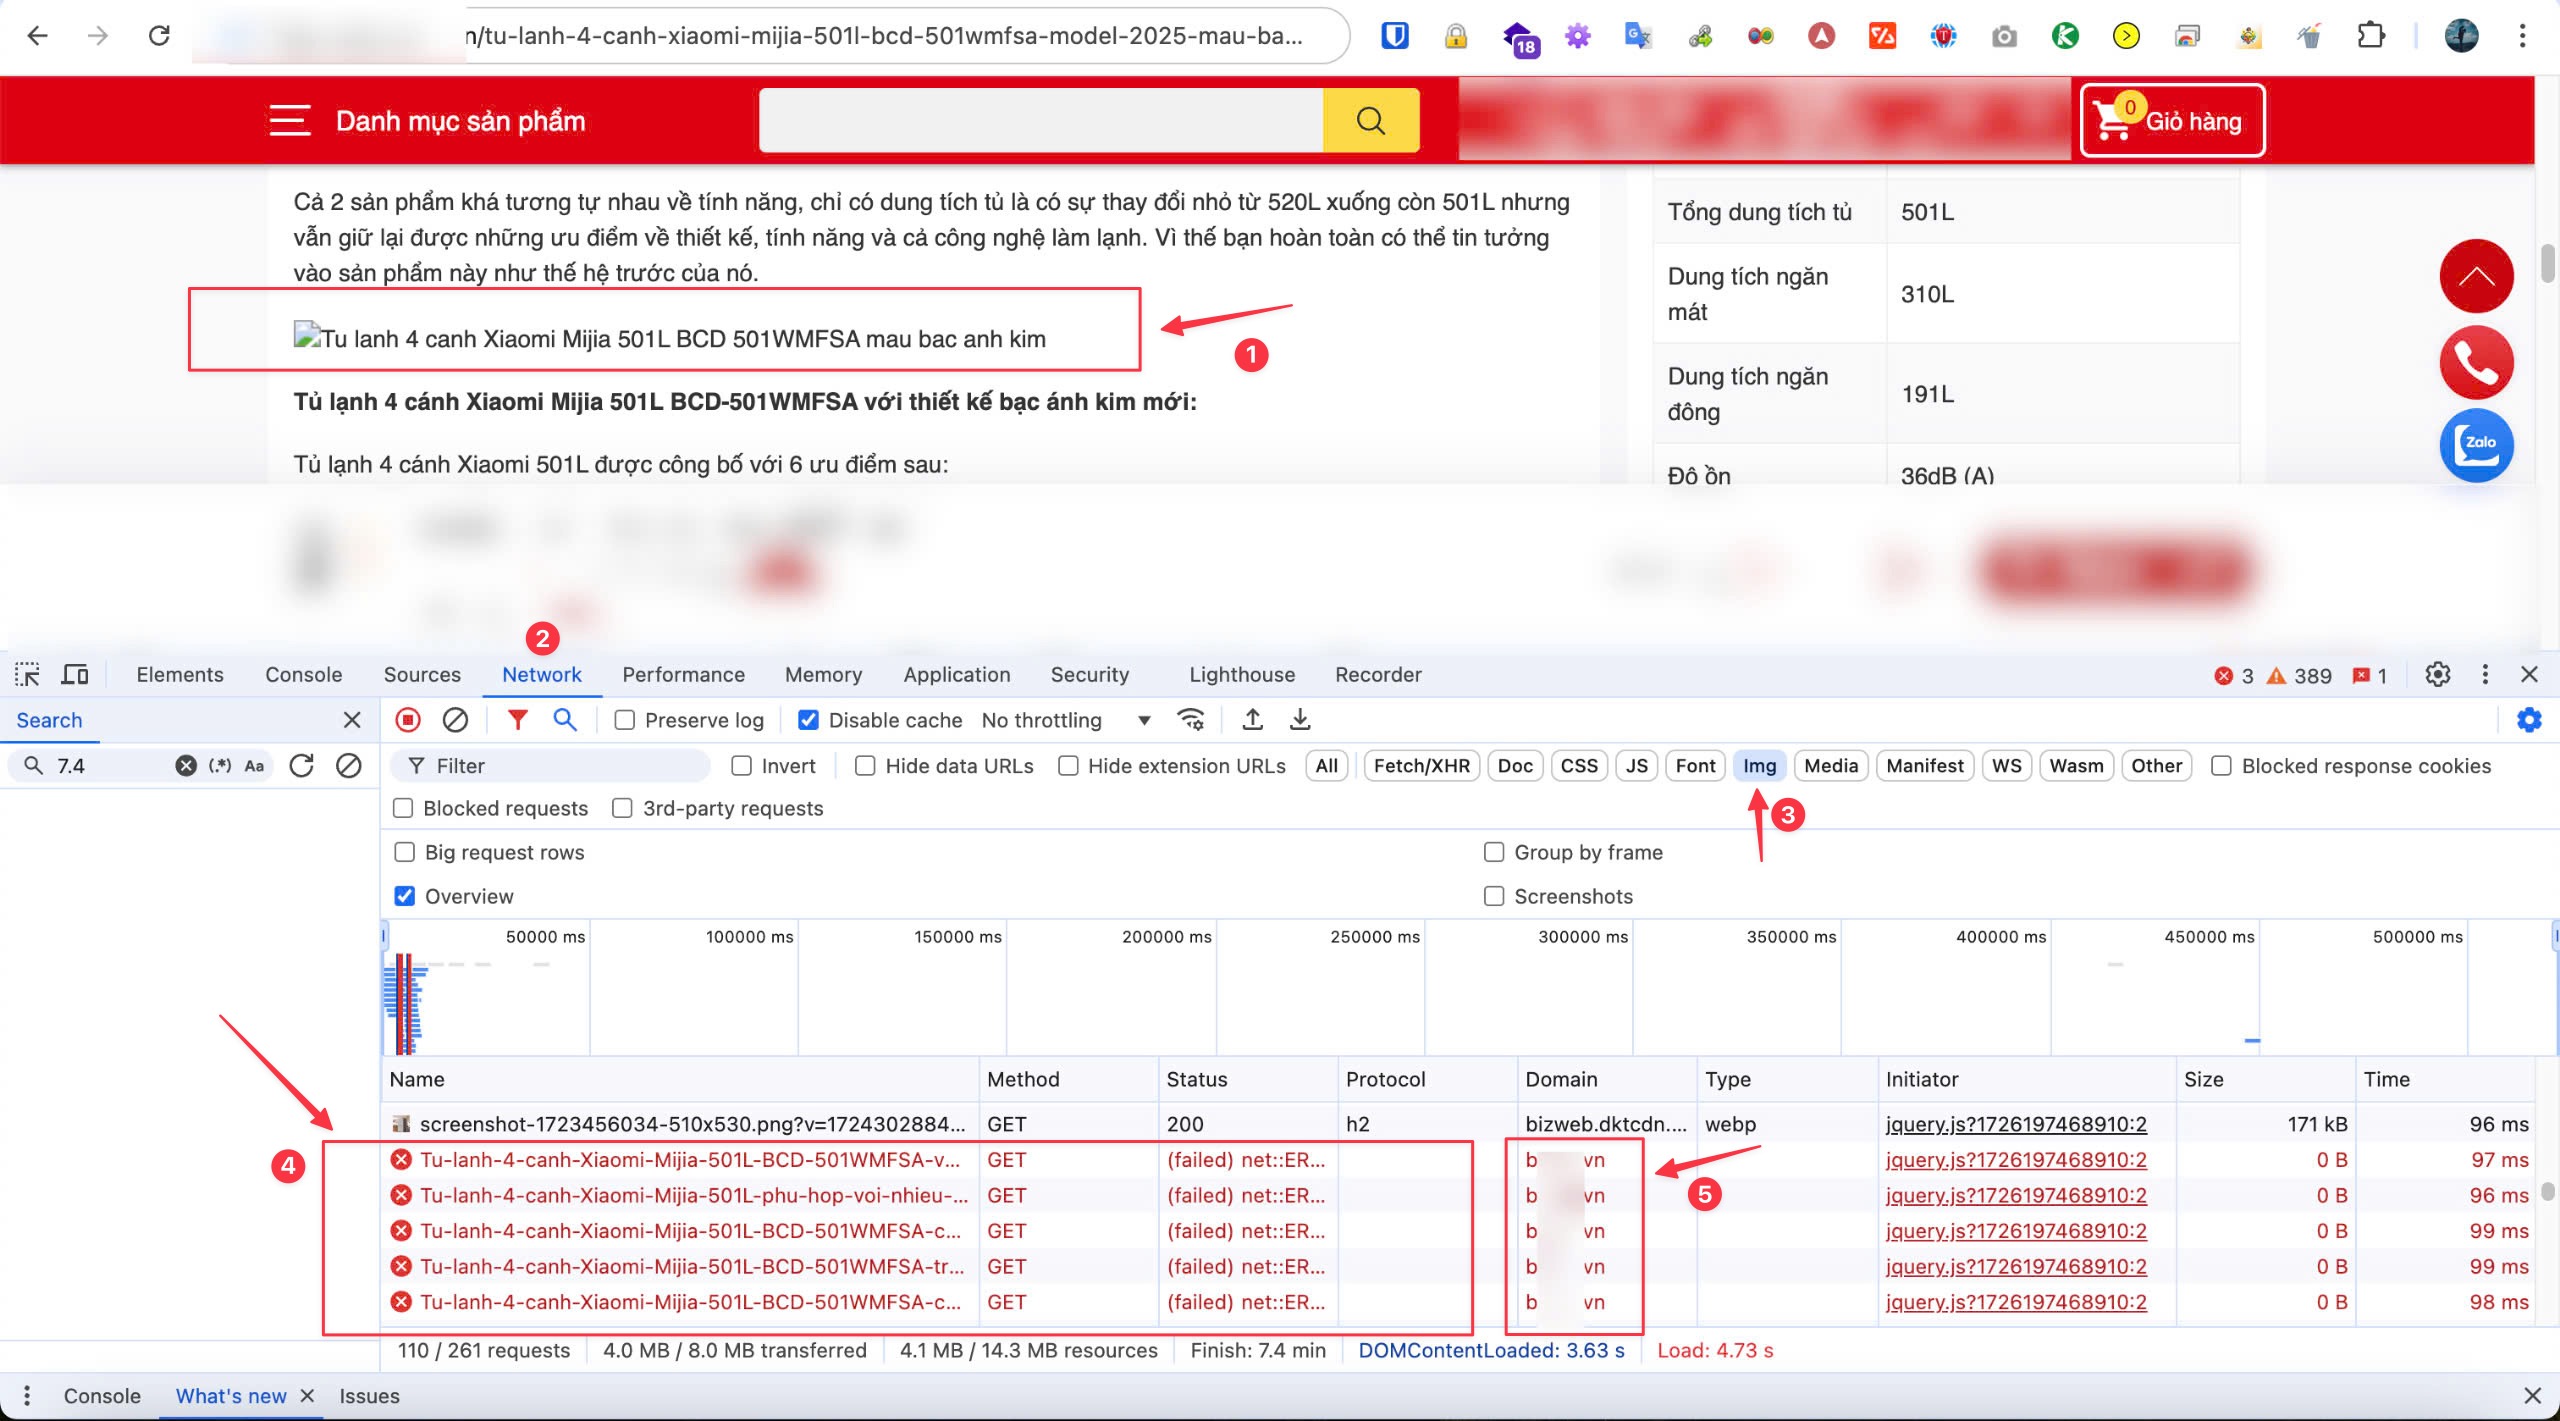Screen dimensions: 2560x1421
Task: Close the What's new drawer tab
Action: pos(307,1396)
